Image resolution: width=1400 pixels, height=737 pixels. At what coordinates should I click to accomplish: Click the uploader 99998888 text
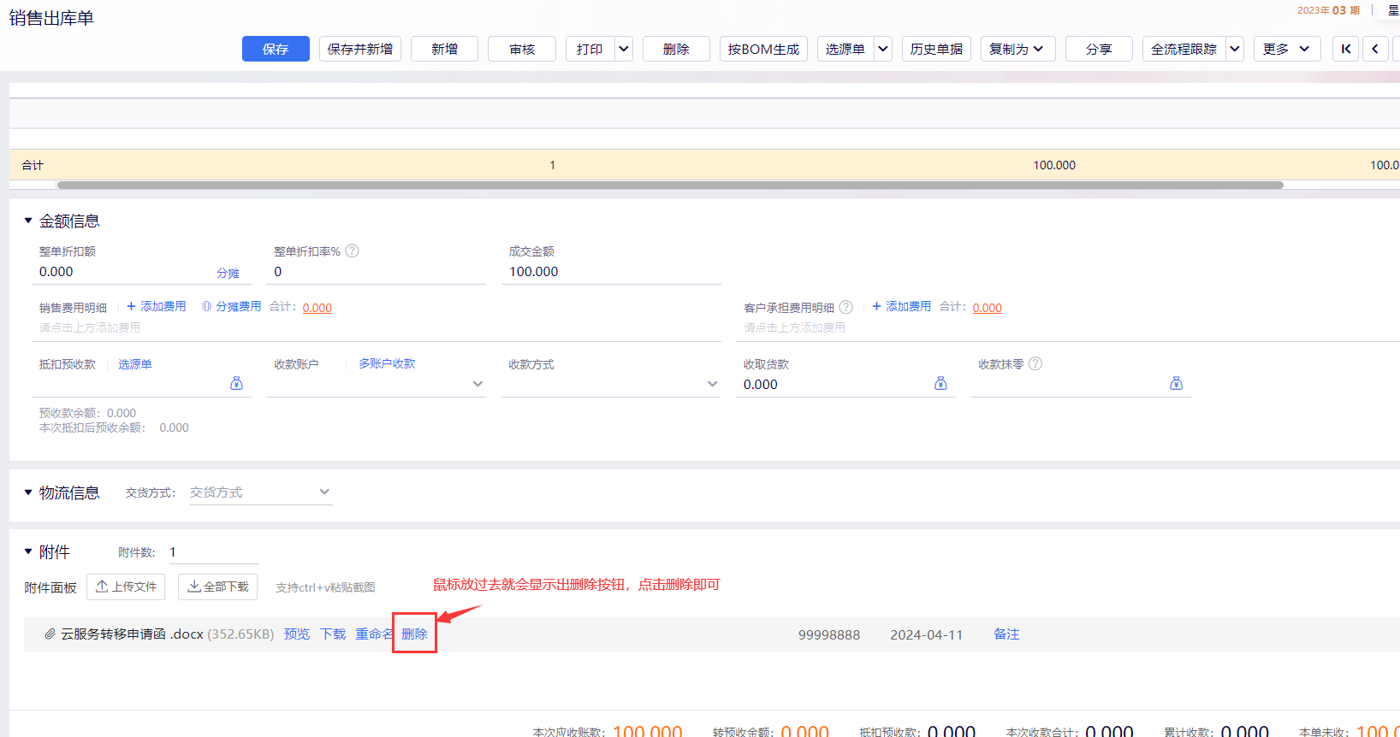[829, 635]
